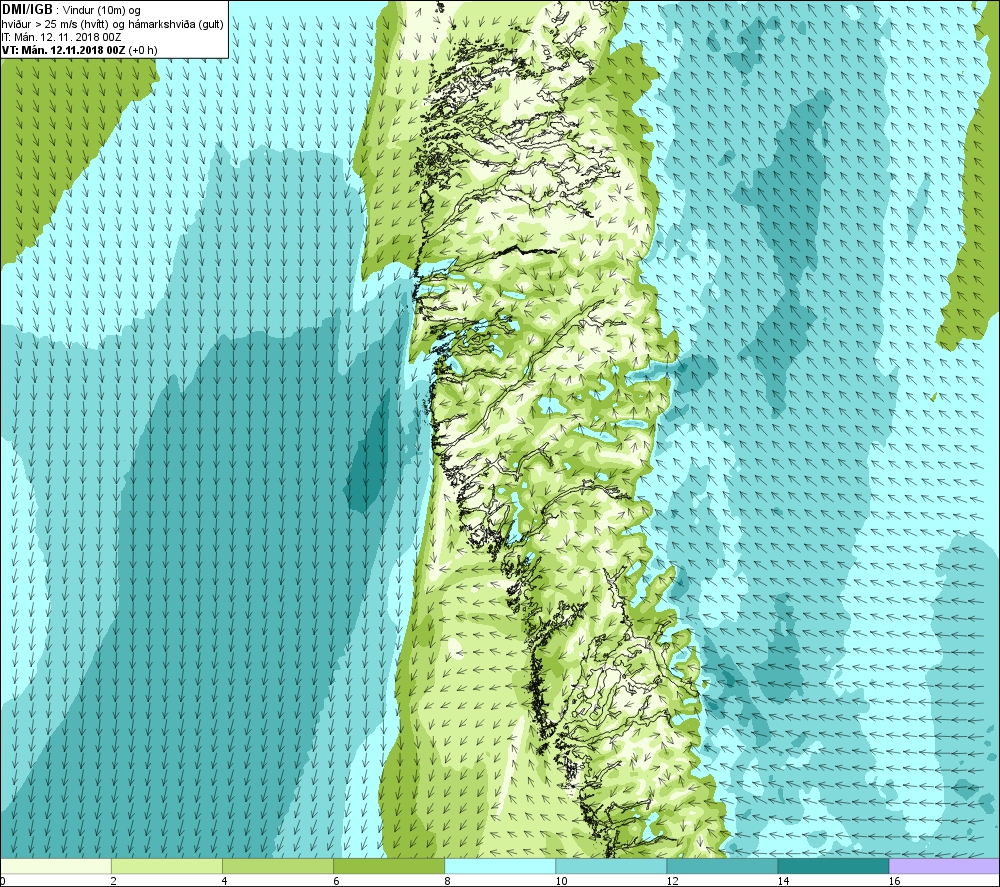This screenshot has width=1000, height=887.
Task: Click the dark teal 14–16 legend swatch
Action: [833, 866]
